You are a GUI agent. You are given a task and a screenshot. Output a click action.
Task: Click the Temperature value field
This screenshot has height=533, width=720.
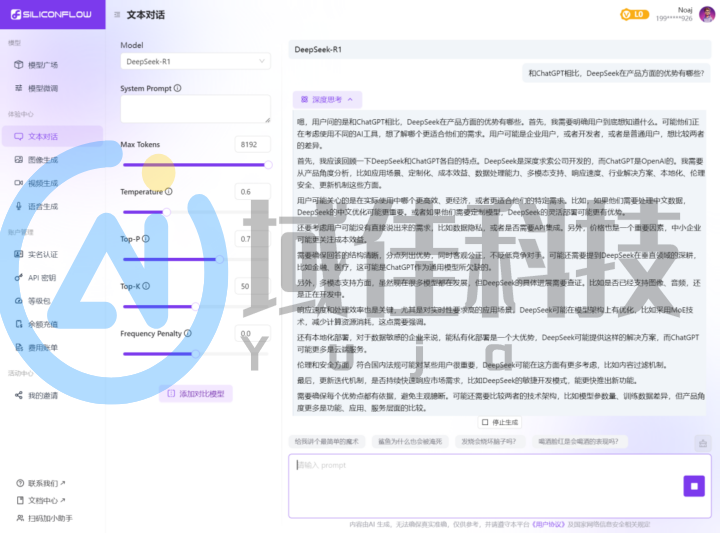pyautogui.click(x=252, y=191)
